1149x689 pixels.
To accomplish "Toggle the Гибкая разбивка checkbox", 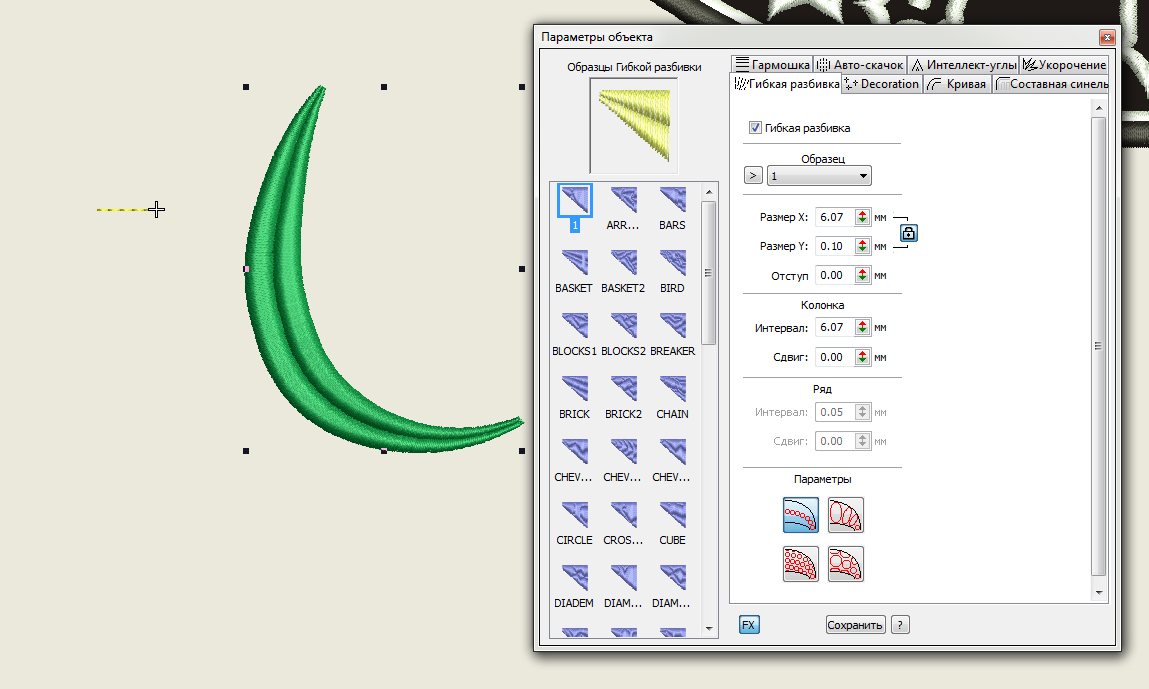I will click(755, 128).
